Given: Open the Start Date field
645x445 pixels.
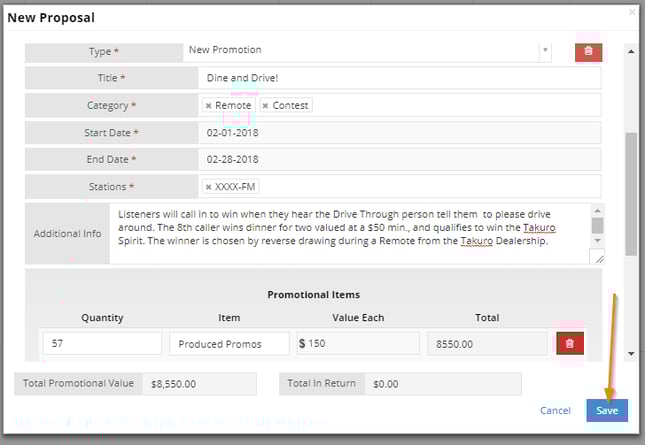Looking at the screenshot, I should pos(399,133).
